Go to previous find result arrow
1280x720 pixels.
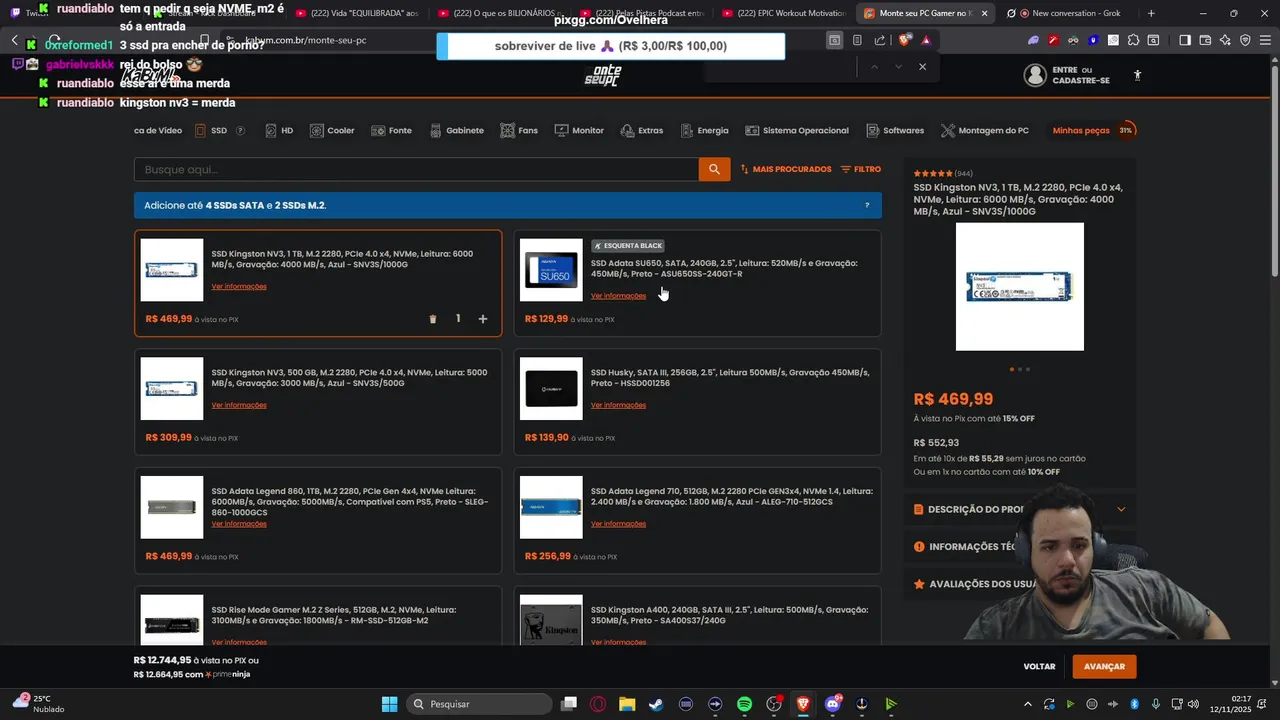(x=874, y=66)
